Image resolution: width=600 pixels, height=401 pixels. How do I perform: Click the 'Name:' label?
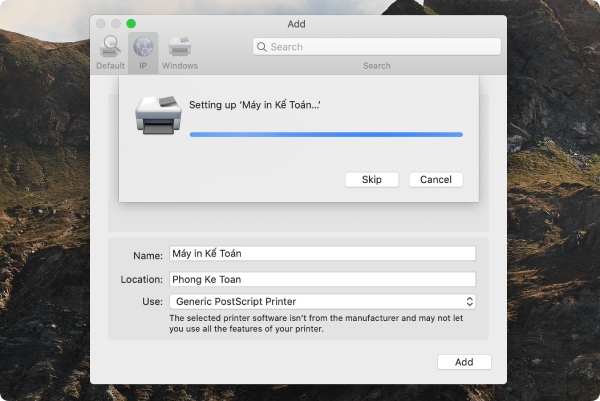(148, 256)
